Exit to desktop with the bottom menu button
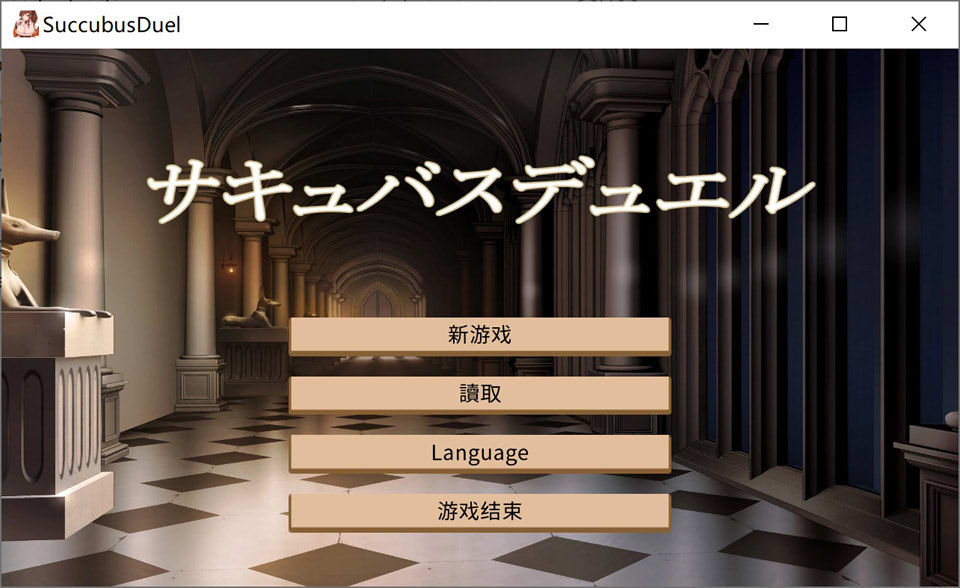This screenshot has width=960, height=588. [x=479, y=511]
